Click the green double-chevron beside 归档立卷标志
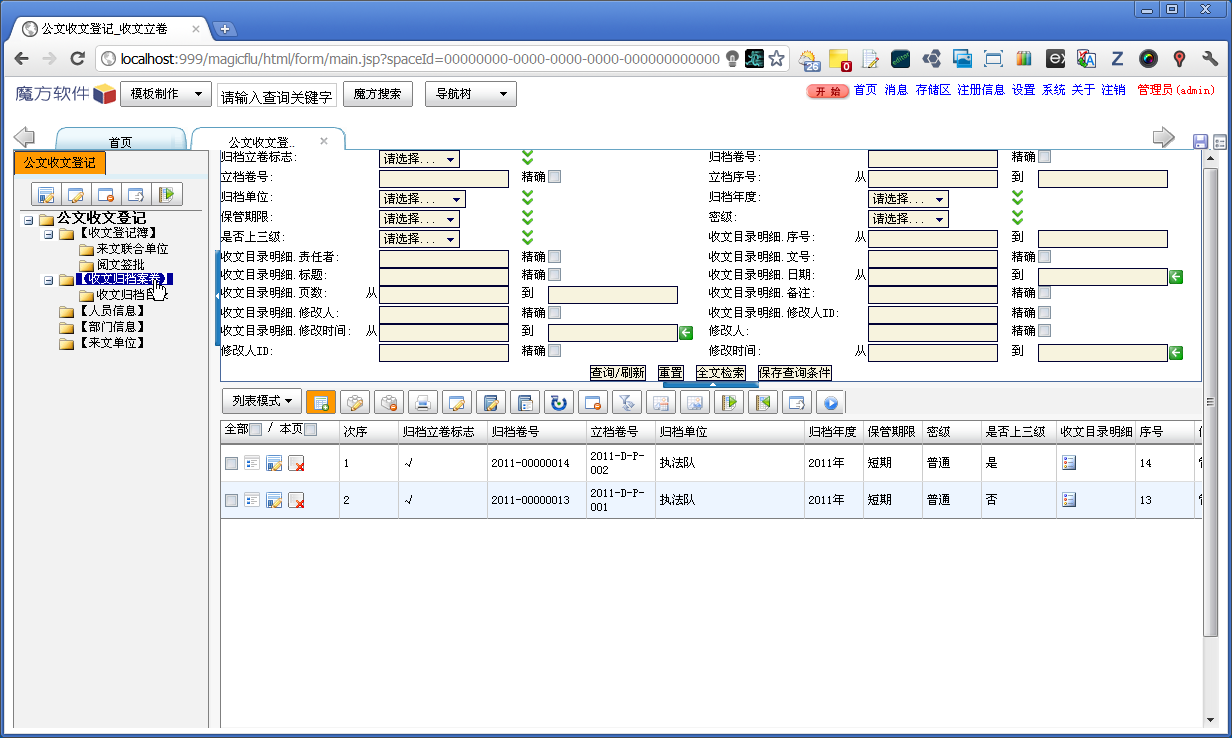1232x738 pixels. [x=528, y=157]
